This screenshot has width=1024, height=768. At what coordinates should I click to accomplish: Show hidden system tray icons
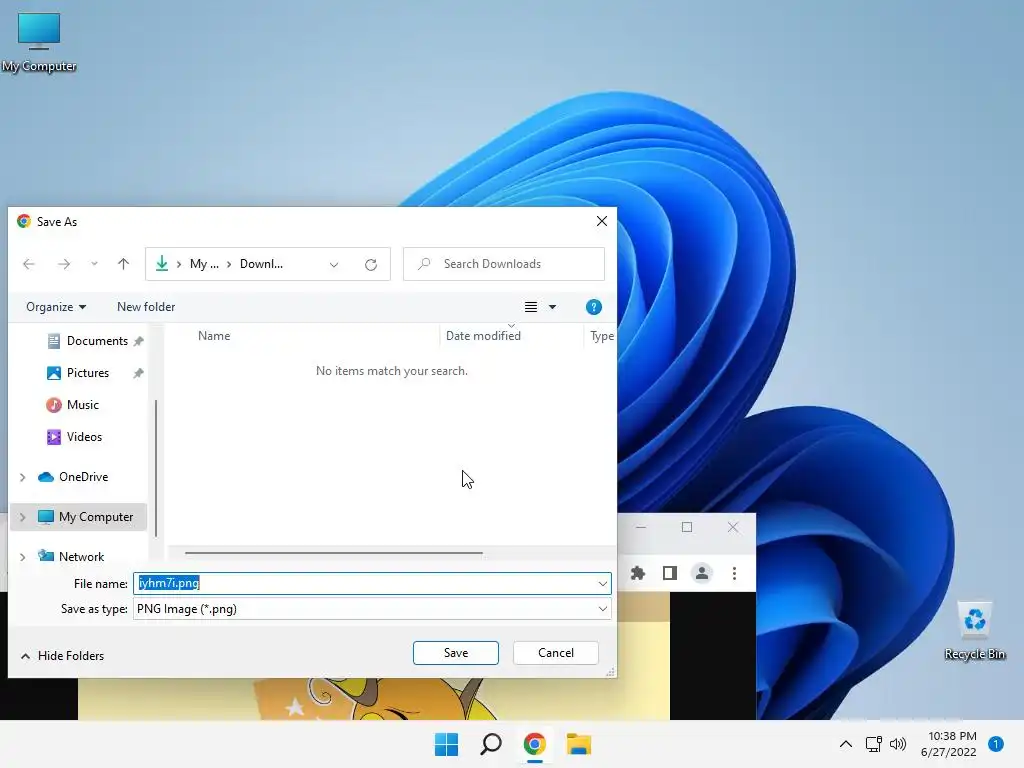(x=846, y=744)
